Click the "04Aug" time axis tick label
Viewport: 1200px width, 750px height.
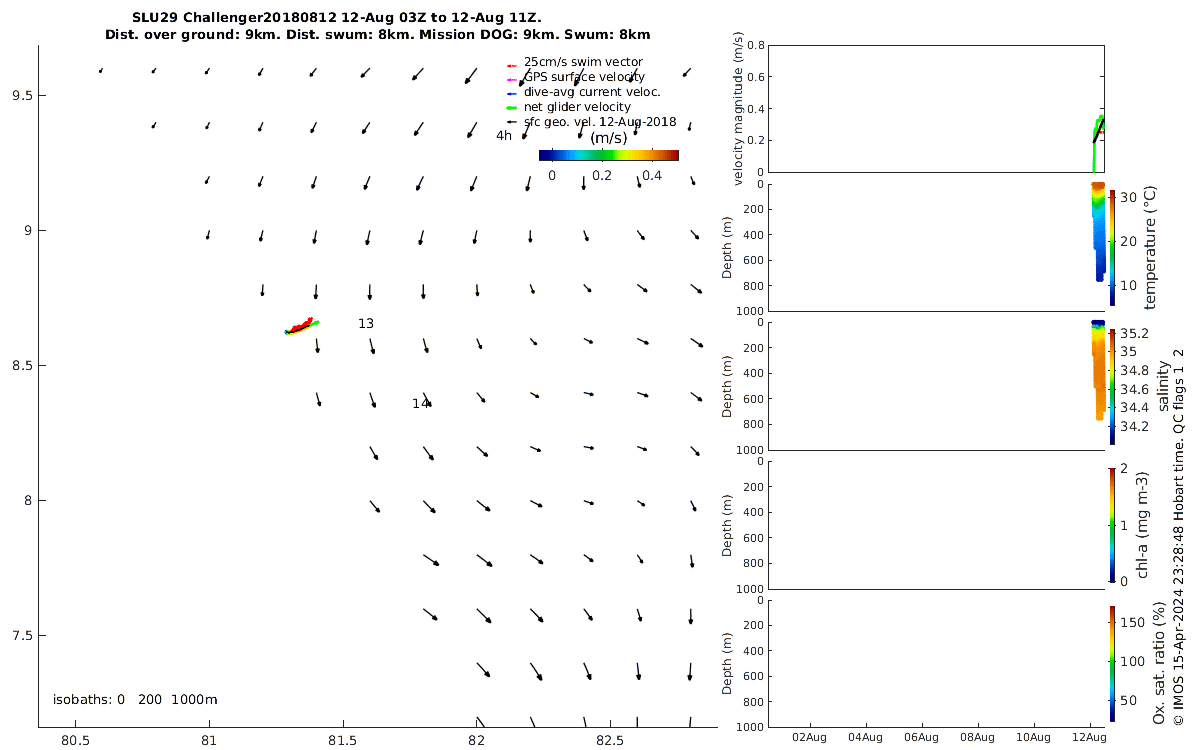(x=864, y=738)
